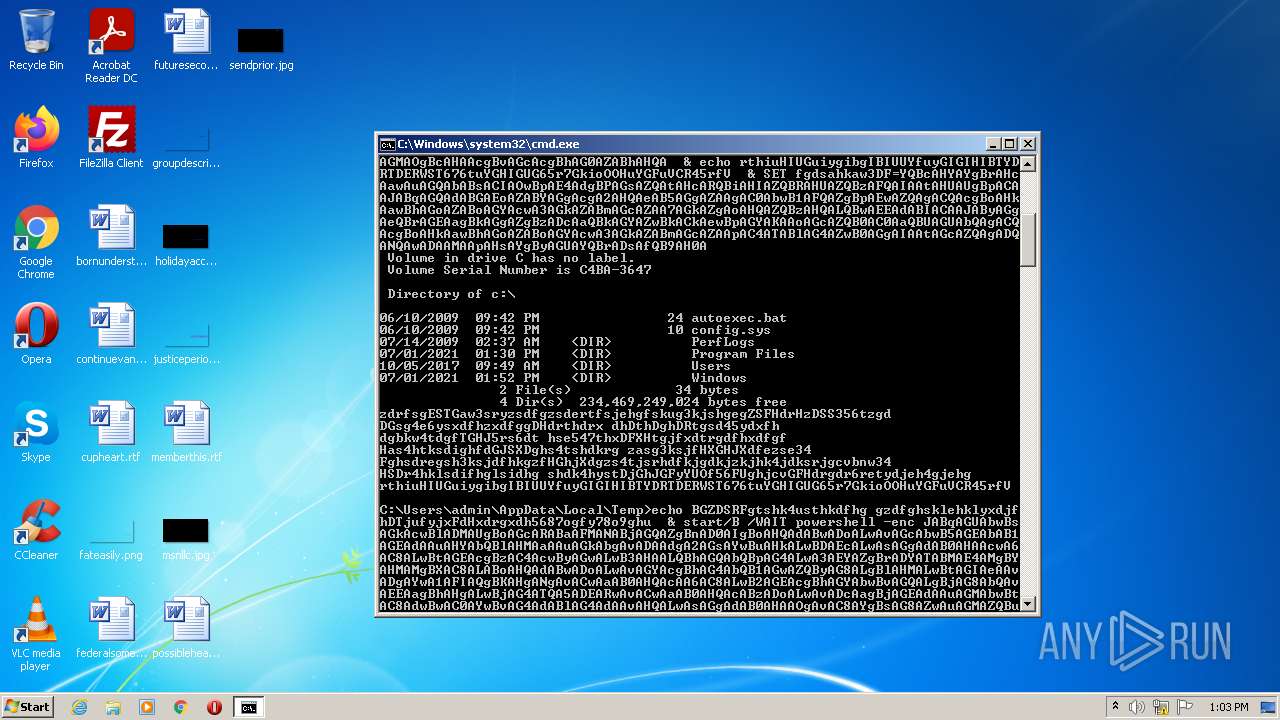Select justiceperio desktop file
Viewport: 1280px width, 720px height.
click(x=186, y=342)
